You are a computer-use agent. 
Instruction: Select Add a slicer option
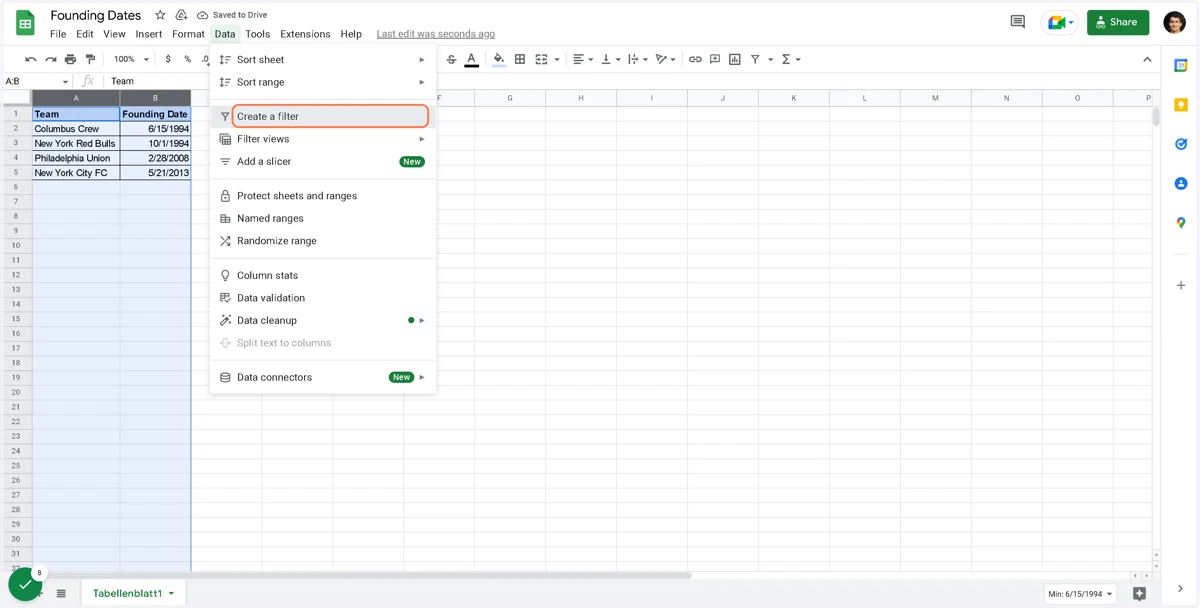[323, 161]
